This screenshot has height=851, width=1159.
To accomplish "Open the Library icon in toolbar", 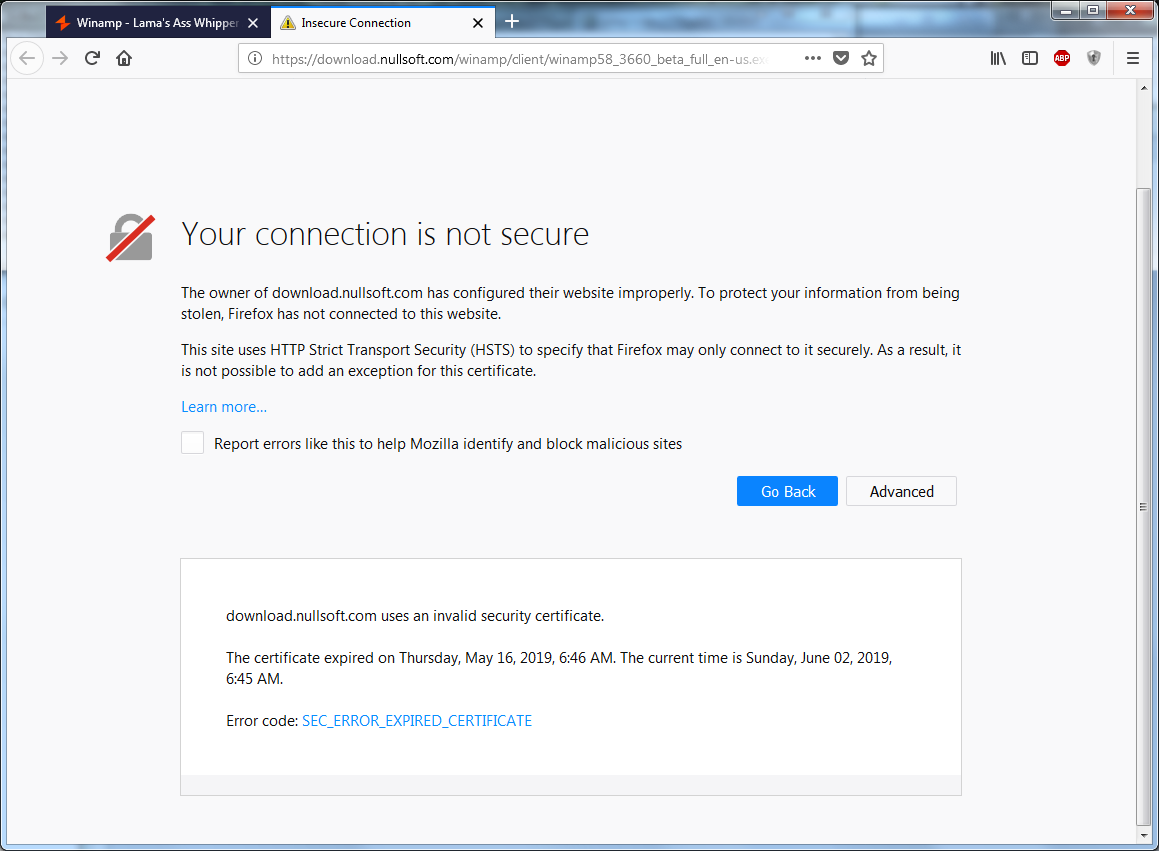I will pyautogui.click(x=998, y=58).
